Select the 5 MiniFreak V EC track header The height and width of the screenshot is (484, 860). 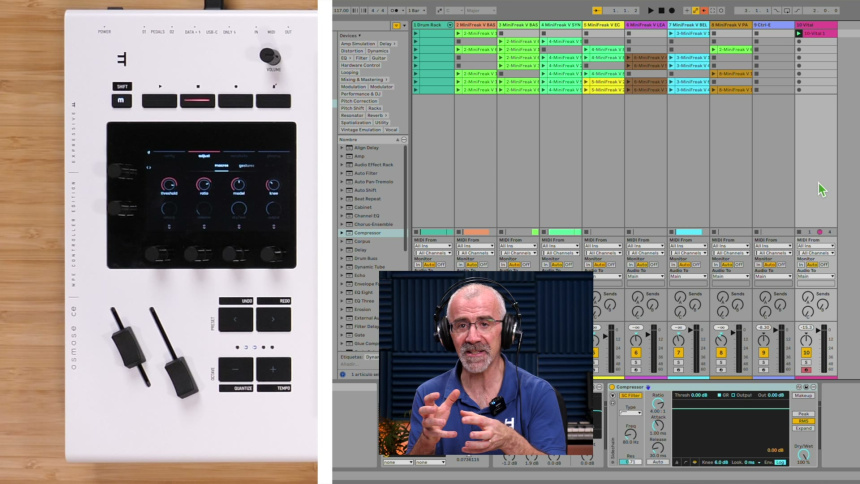(603, 25)
